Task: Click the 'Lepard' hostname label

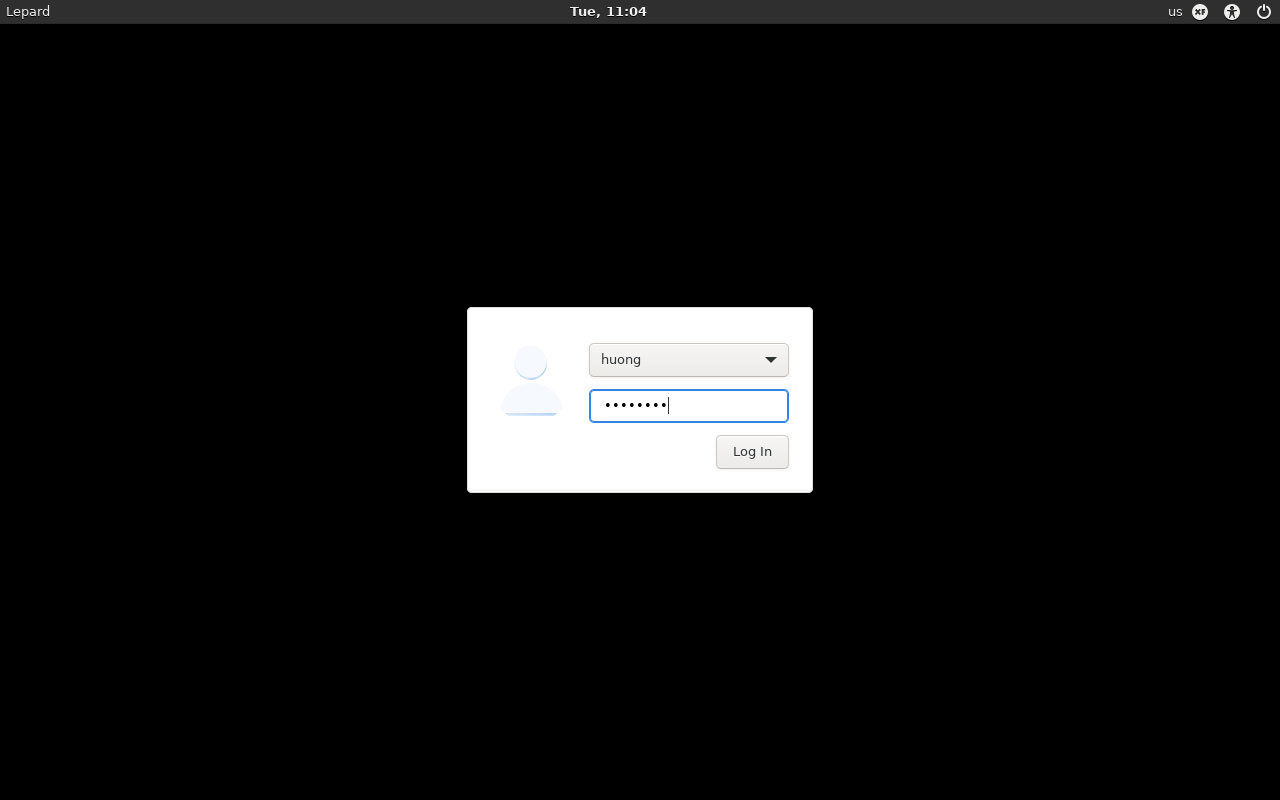Action: [28, 12]
